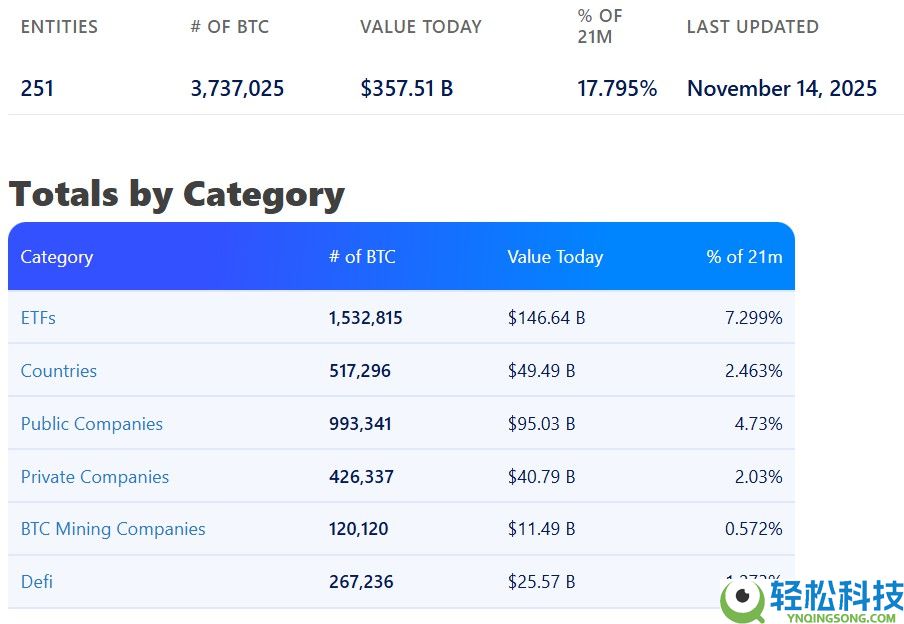Open the Countries category page
This screenshot has width=904, height=624.
[58, 370]
